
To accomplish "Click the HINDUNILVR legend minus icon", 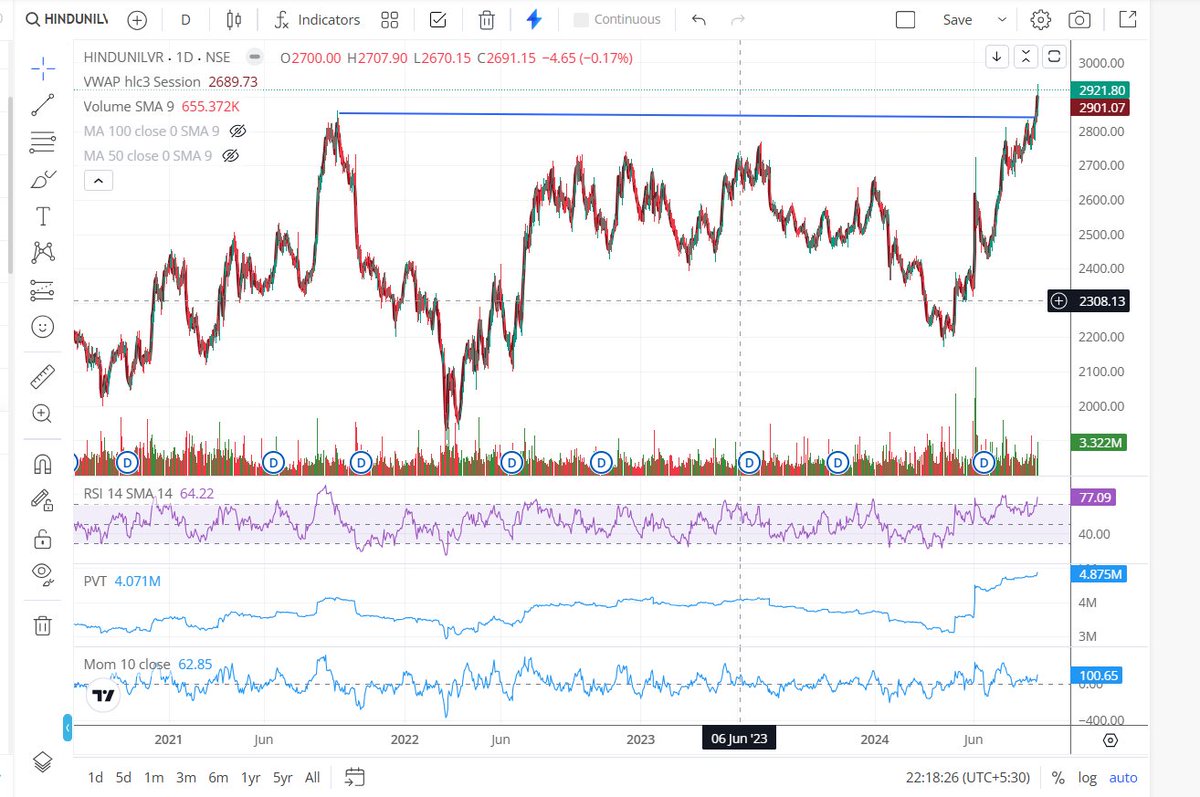I will [255, 58].
